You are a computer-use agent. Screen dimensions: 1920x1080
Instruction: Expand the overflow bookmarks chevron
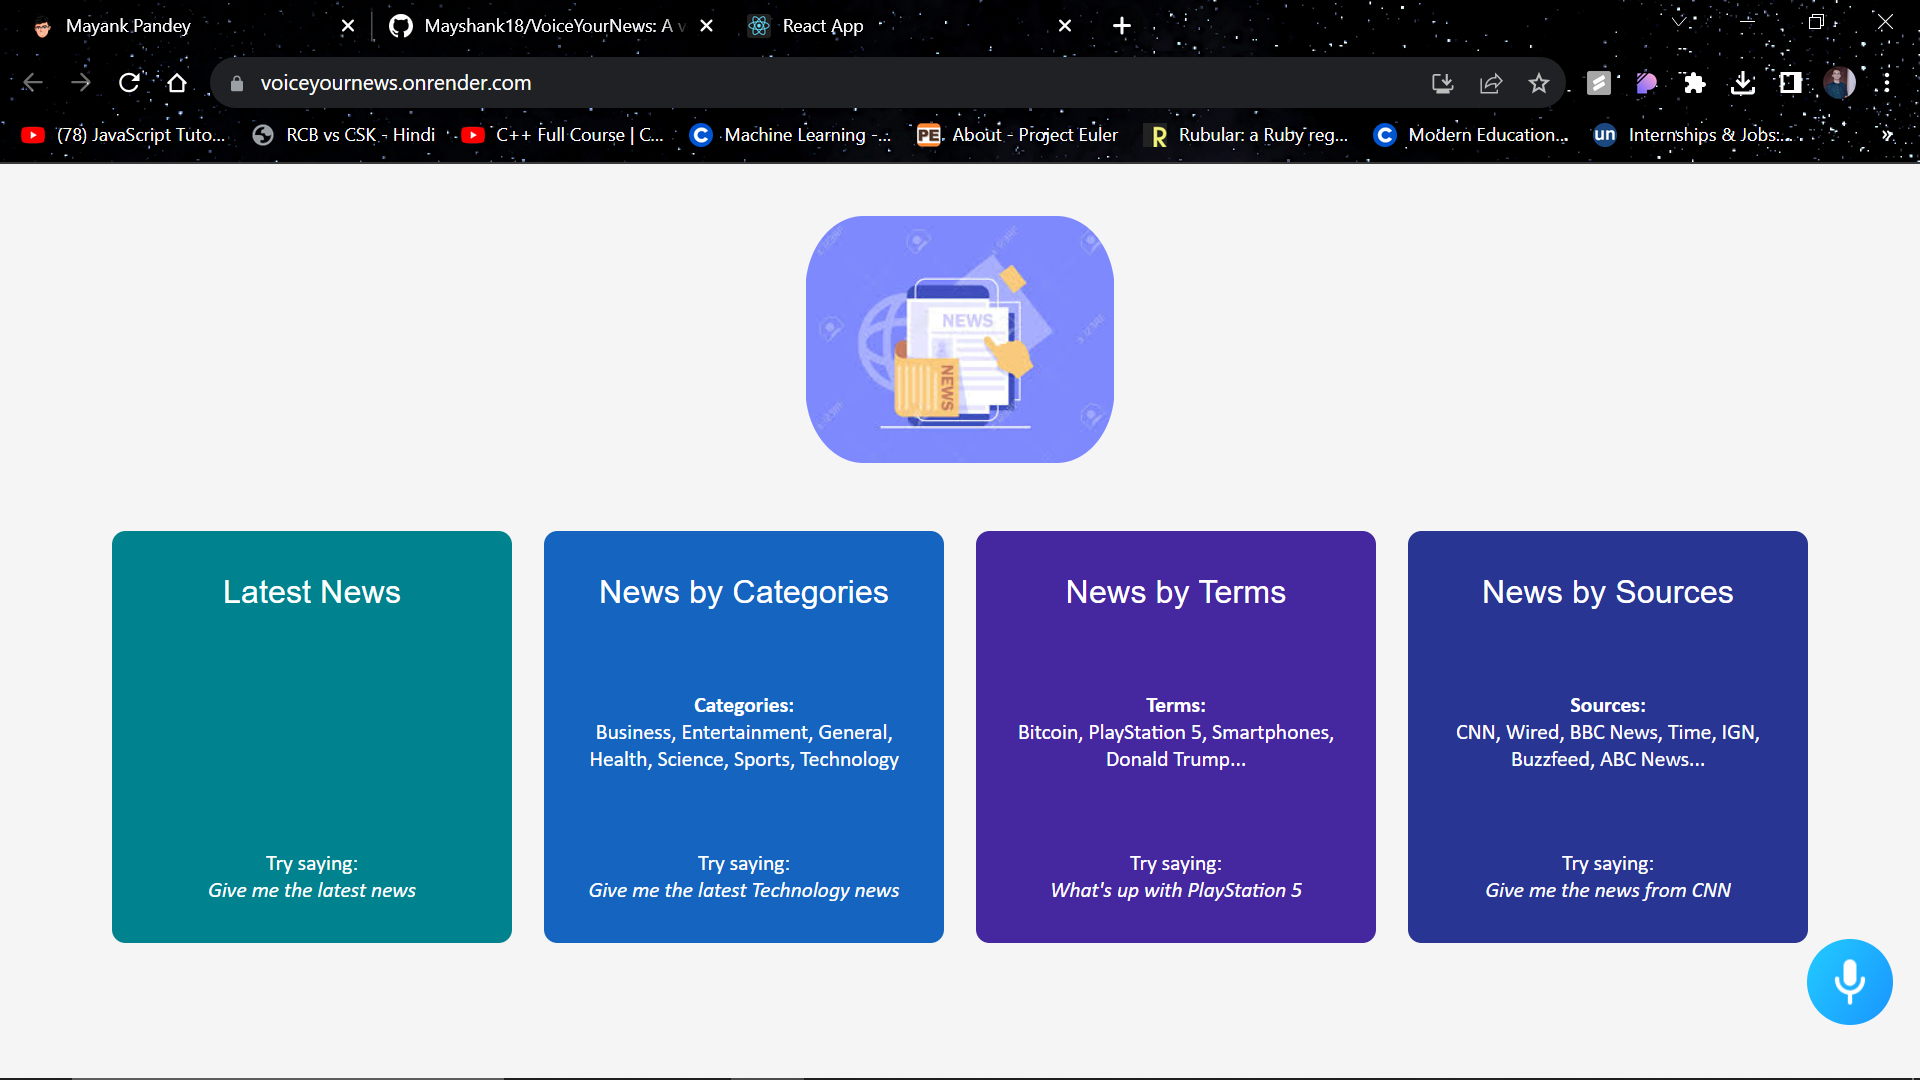pyautogui.click(x=1889, y=135)
